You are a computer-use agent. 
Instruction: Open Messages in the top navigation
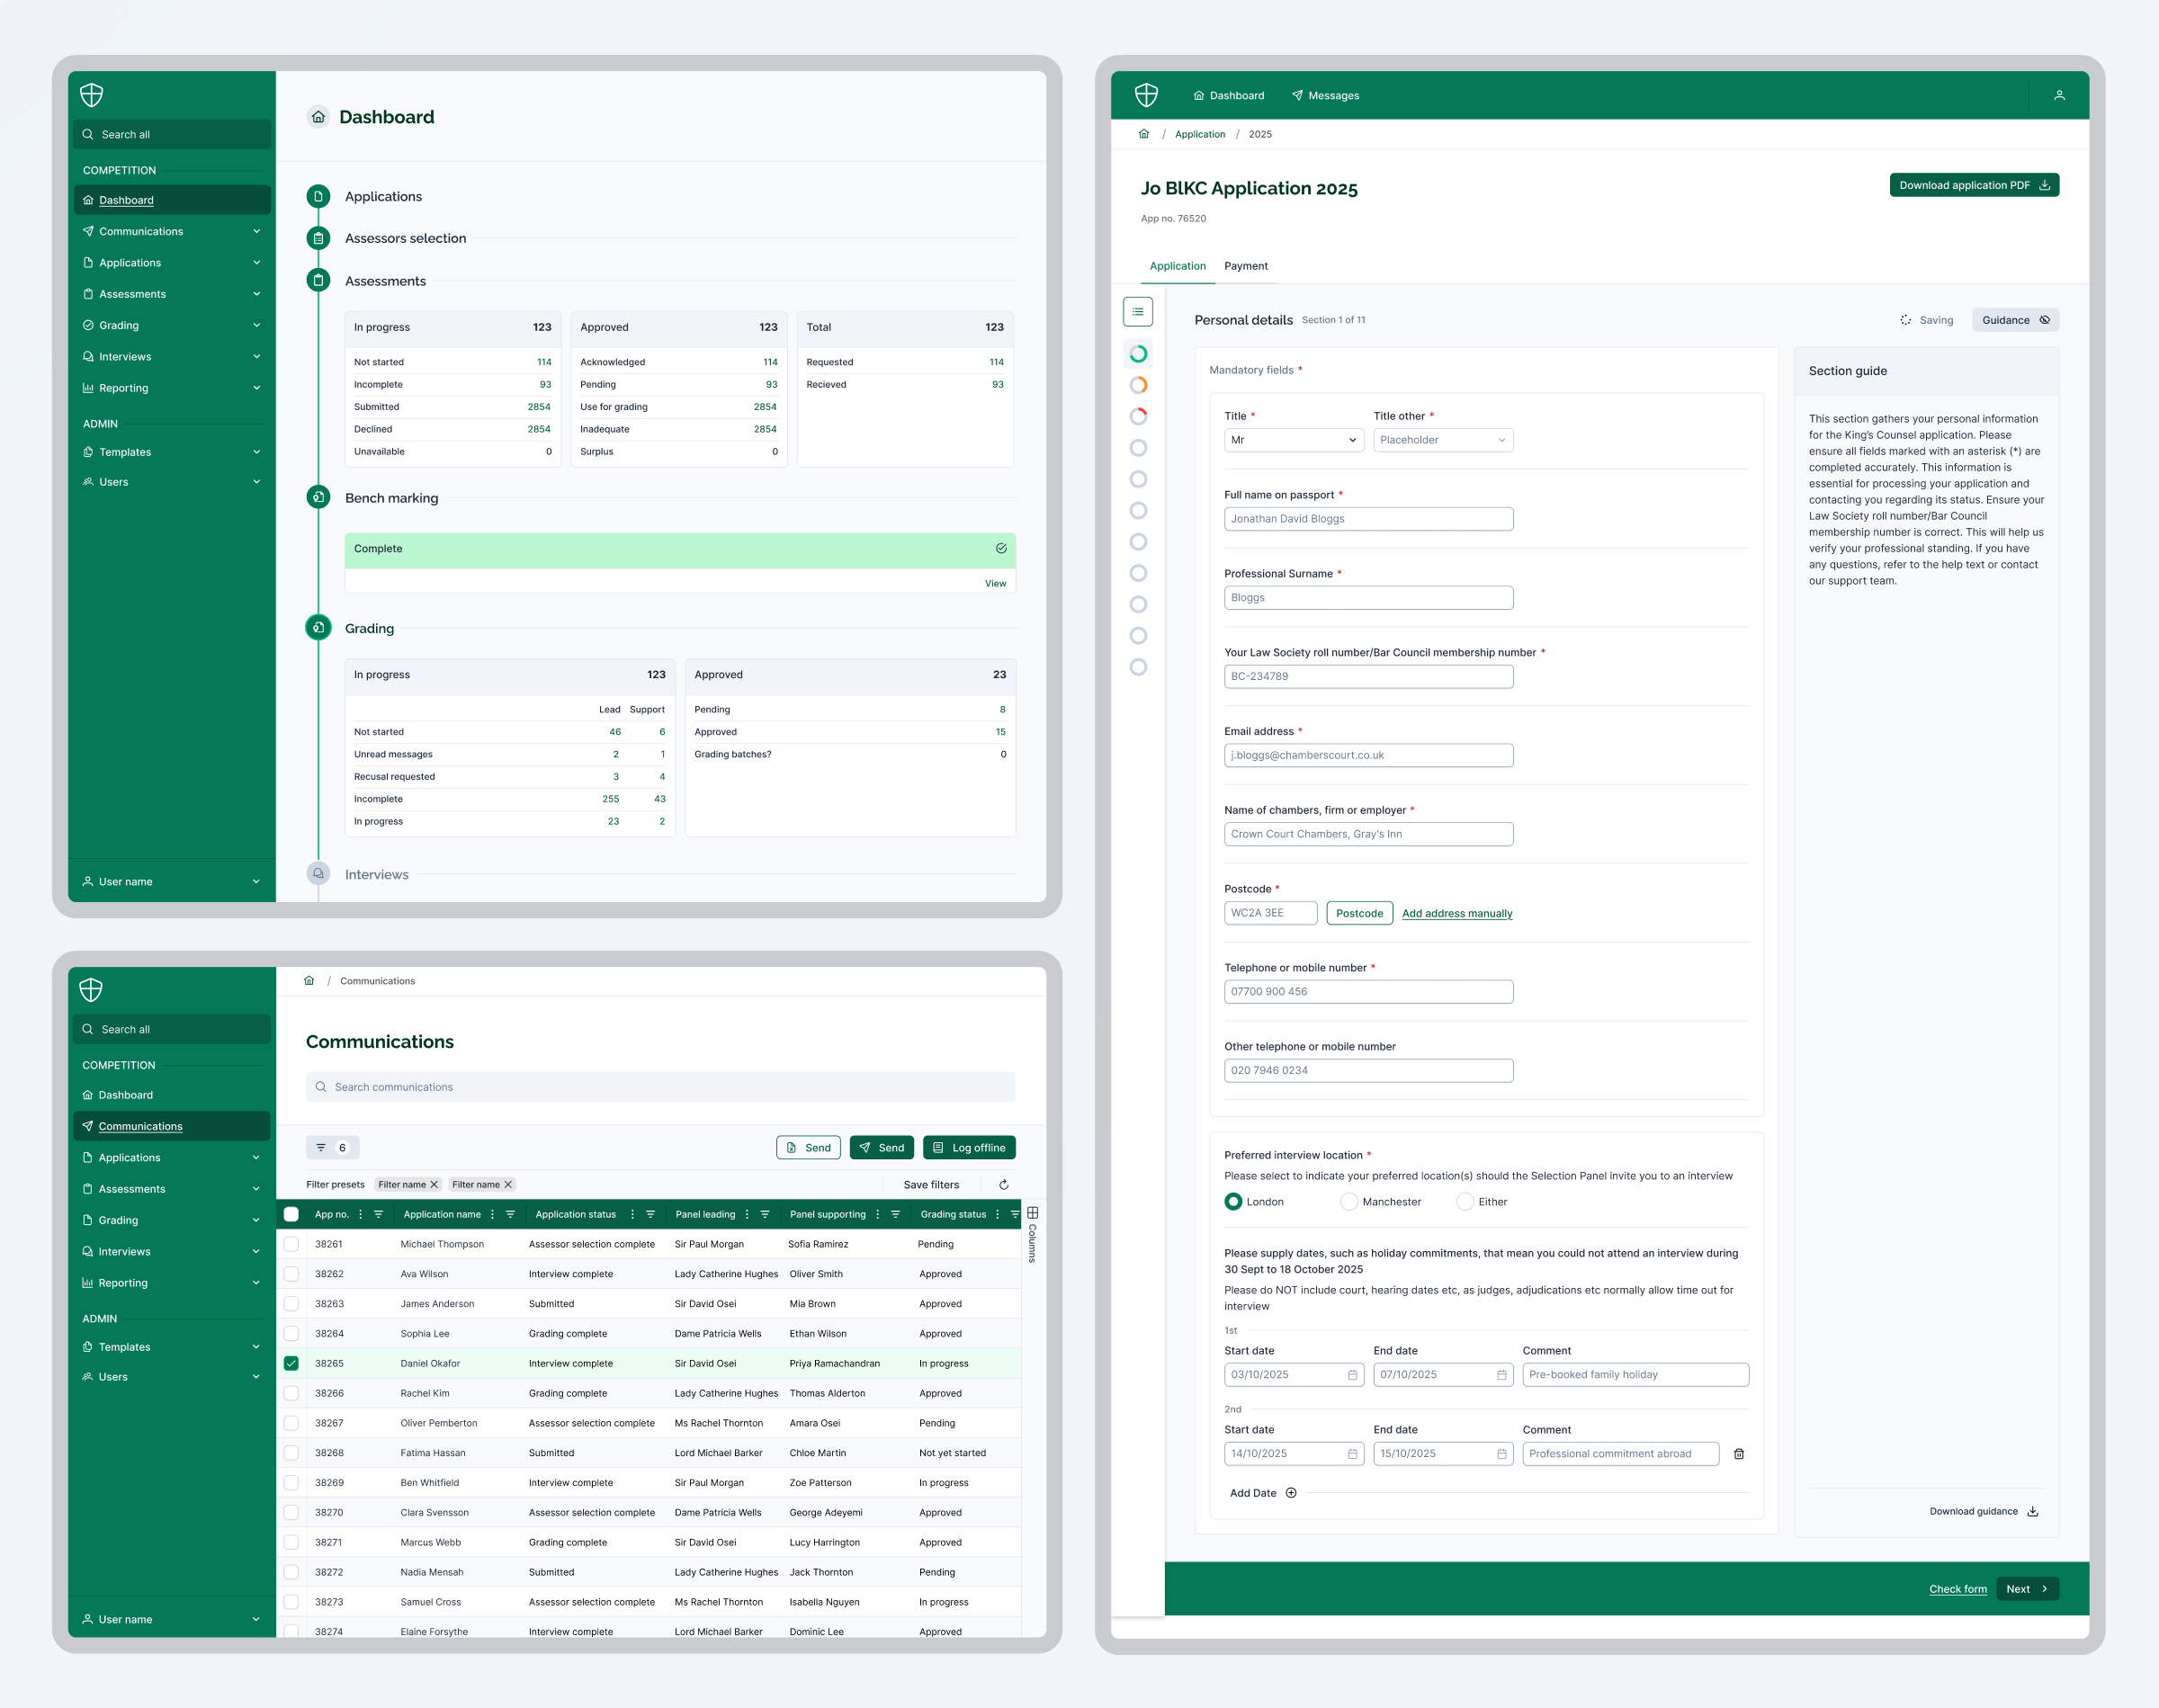coord(1325,96)
